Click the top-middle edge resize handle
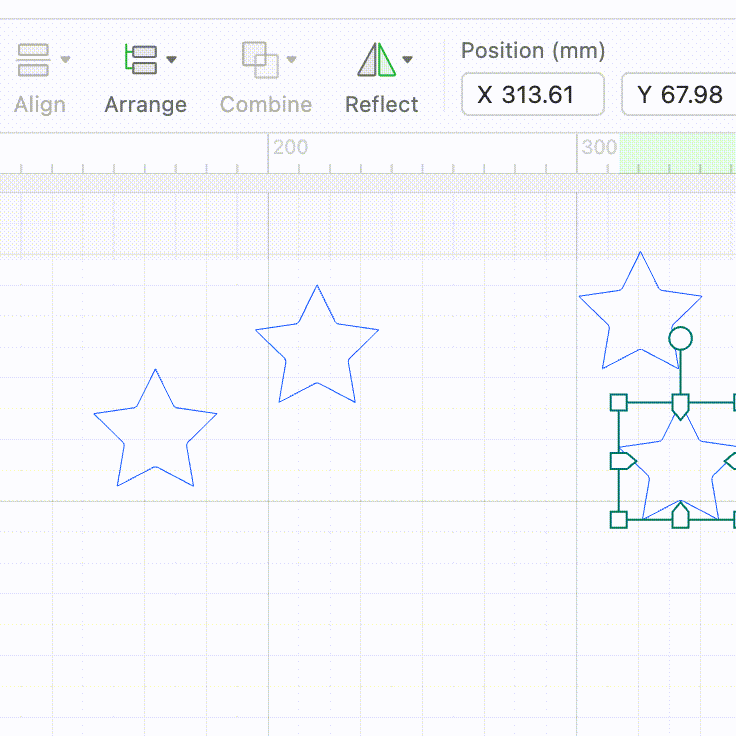Image resolution: width=736 pixels, height=736 pixels. [681, 406]
